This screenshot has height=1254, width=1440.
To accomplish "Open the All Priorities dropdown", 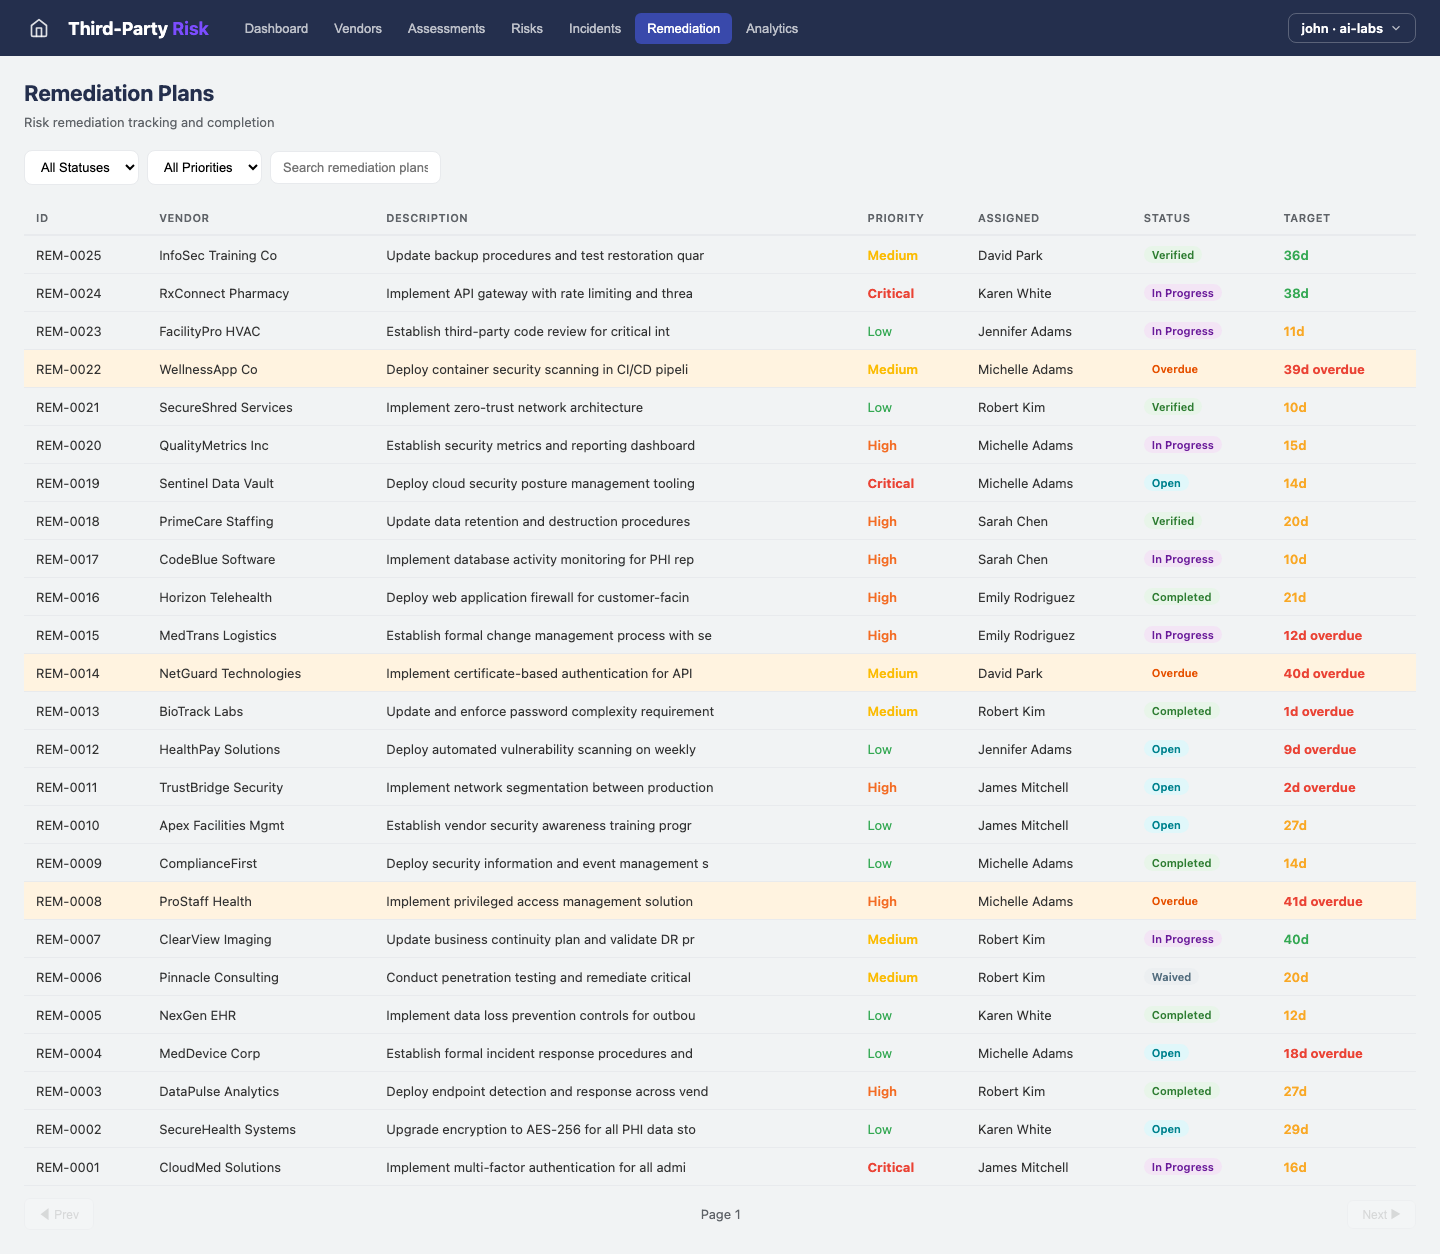I will 204,167.
